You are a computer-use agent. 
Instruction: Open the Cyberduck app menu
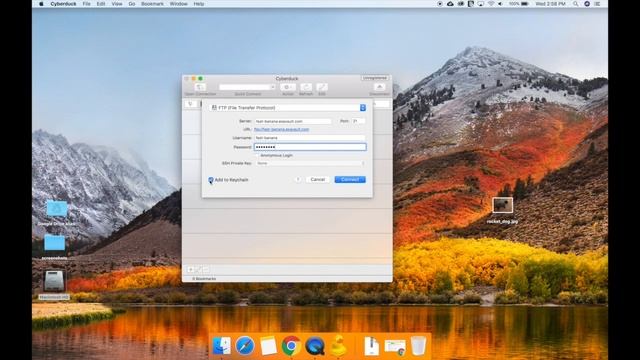tap(63, 4)
